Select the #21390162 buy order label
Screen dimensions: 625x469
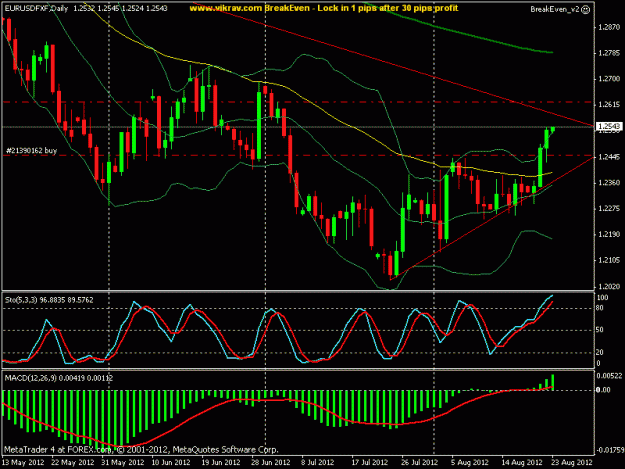click(31, 150)
